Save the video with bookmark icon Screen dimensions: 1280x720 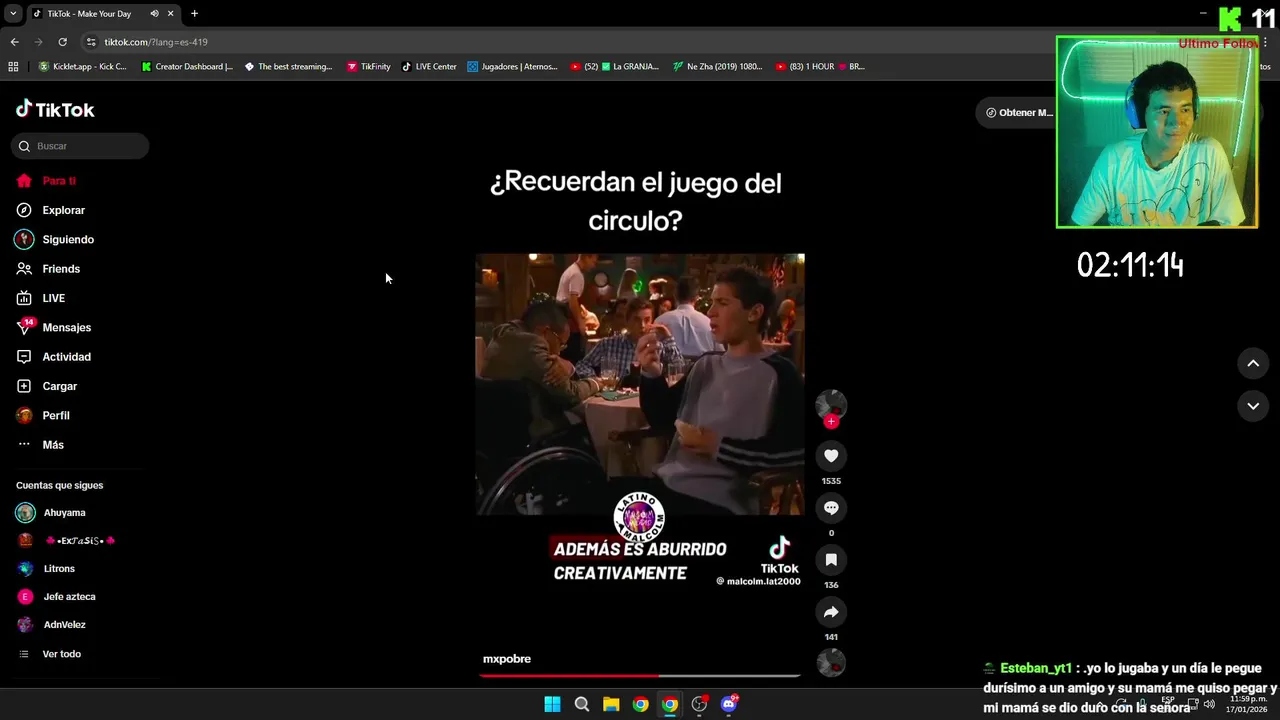(x=831, y=560)
